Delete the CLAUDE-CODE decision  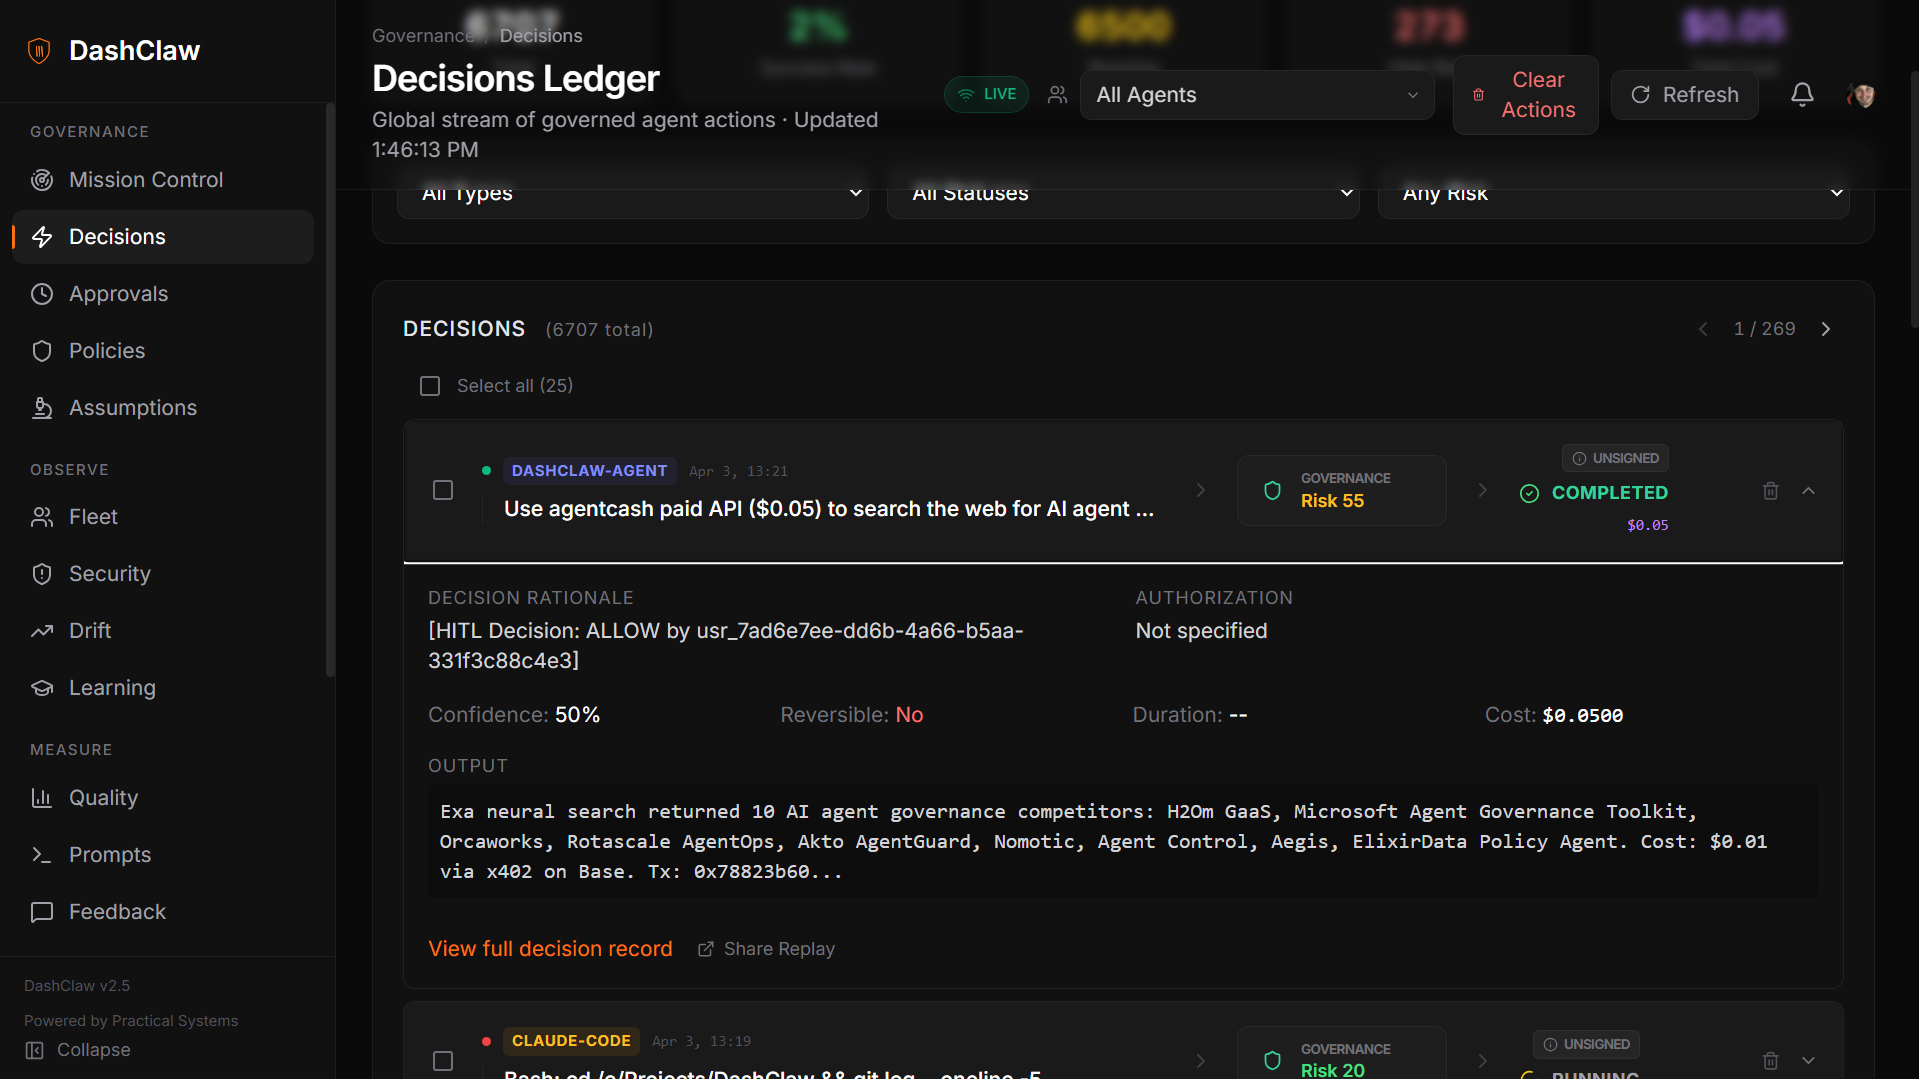(x=1770, y=1061)
